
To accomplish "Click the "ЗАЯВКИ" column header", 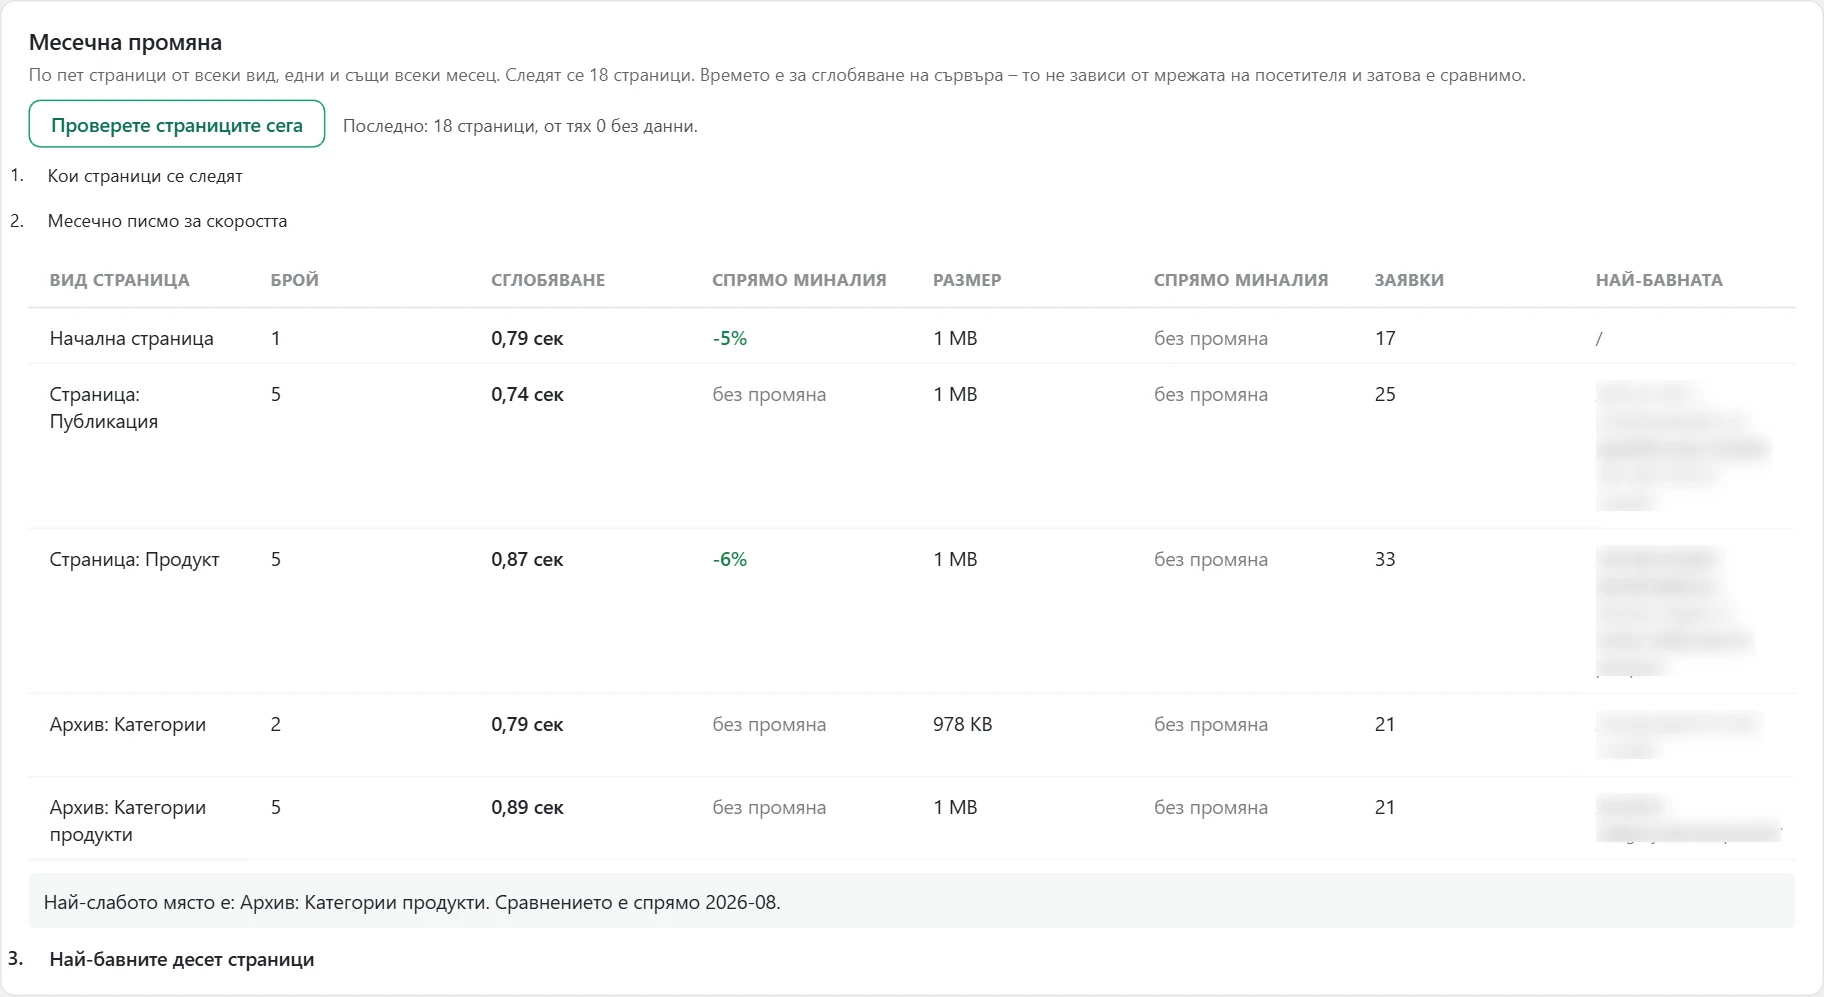I will [1409, 280].
